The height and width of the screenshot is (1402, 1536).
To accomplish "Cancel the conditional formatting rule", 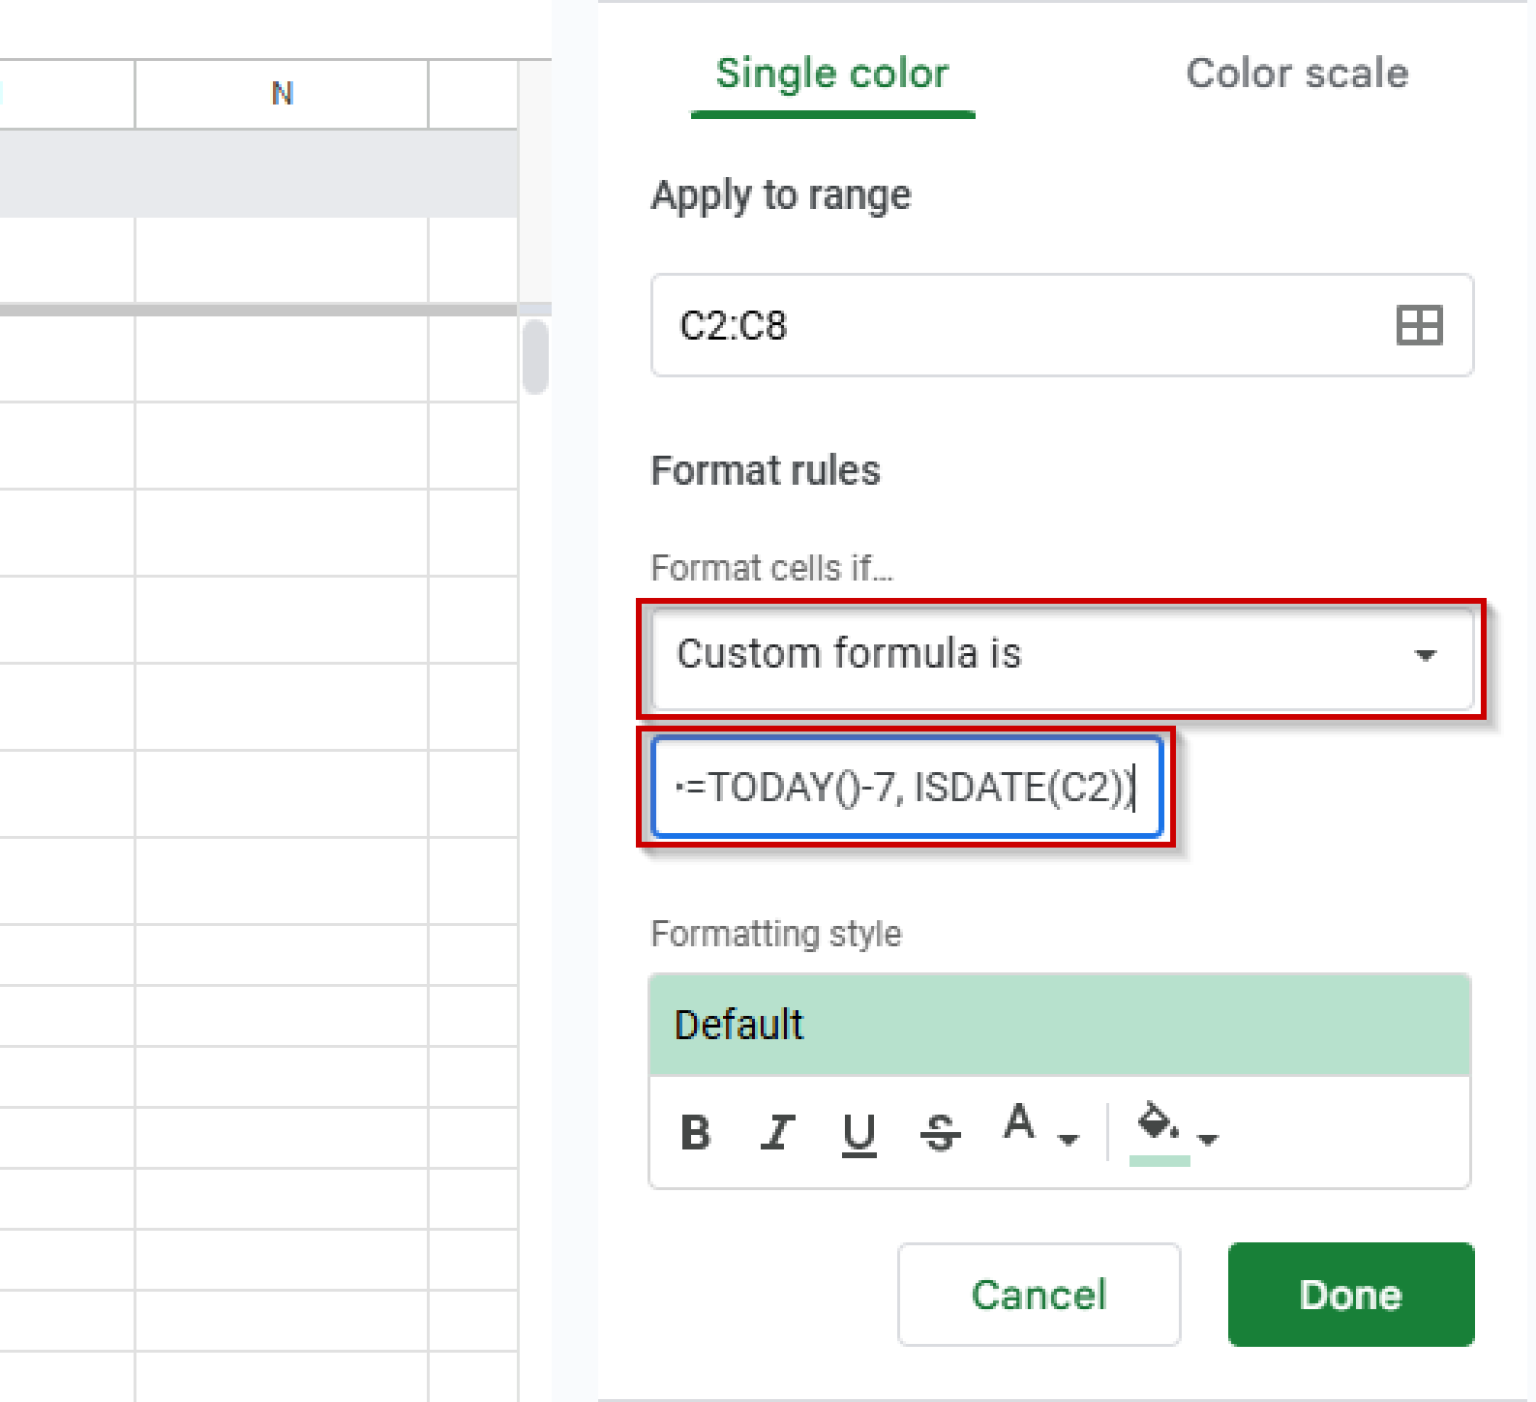I will click(x=1038, y=1294).
